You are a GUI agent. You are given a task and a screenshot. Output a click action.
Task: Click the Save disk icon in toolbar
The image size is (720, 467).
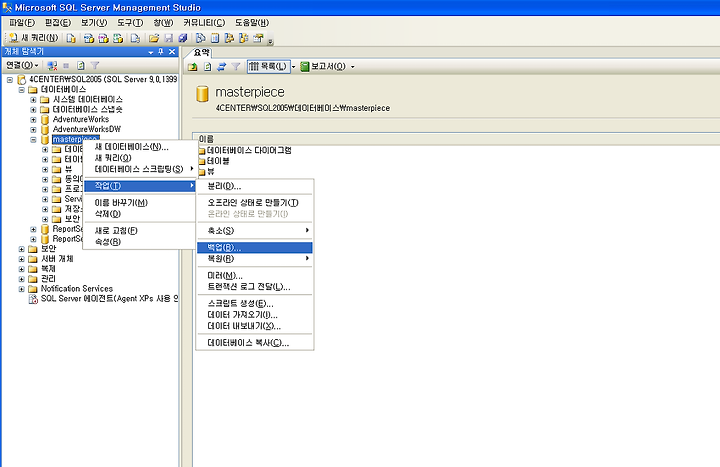(x=169, y=38)
